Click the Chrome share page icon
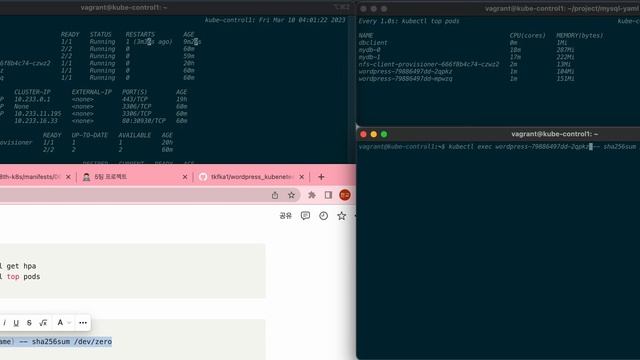640x360 pixels. 275,195
